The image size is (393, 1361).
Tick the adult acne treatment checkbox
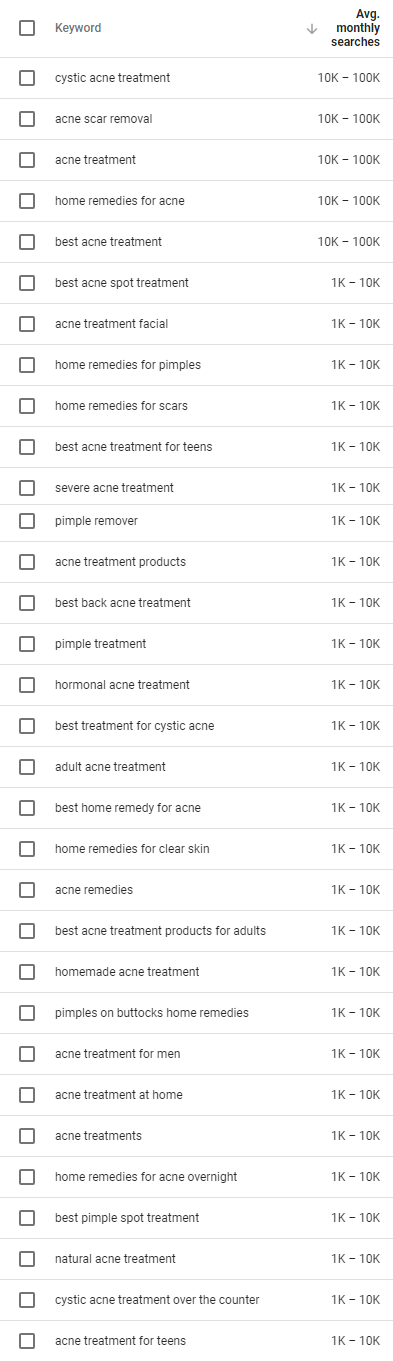tap(27, 767)
